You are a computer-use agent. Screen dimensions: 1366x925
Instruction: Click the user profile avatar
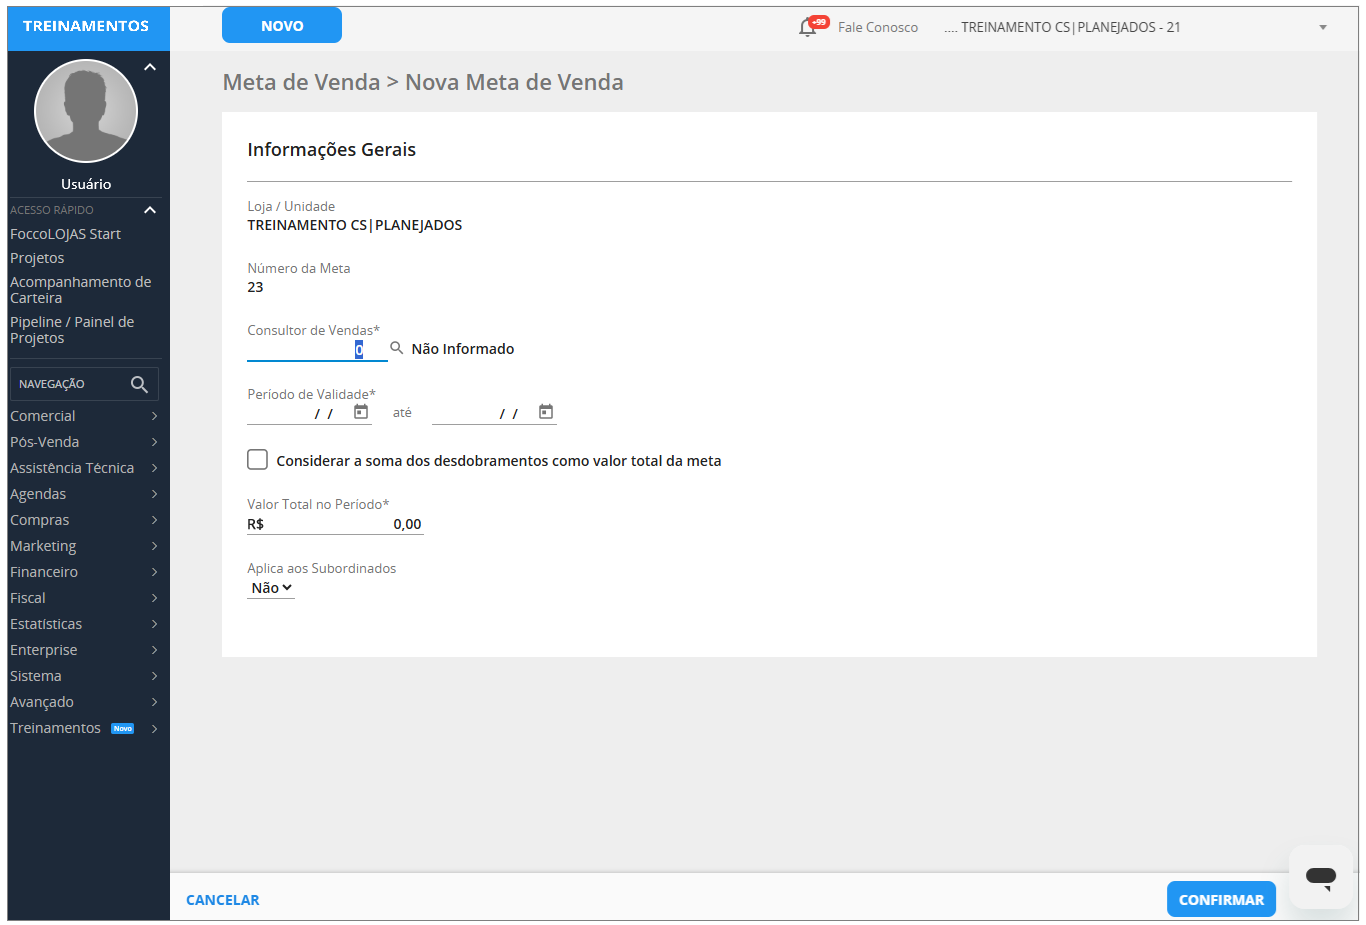click(x=86, y=111)
